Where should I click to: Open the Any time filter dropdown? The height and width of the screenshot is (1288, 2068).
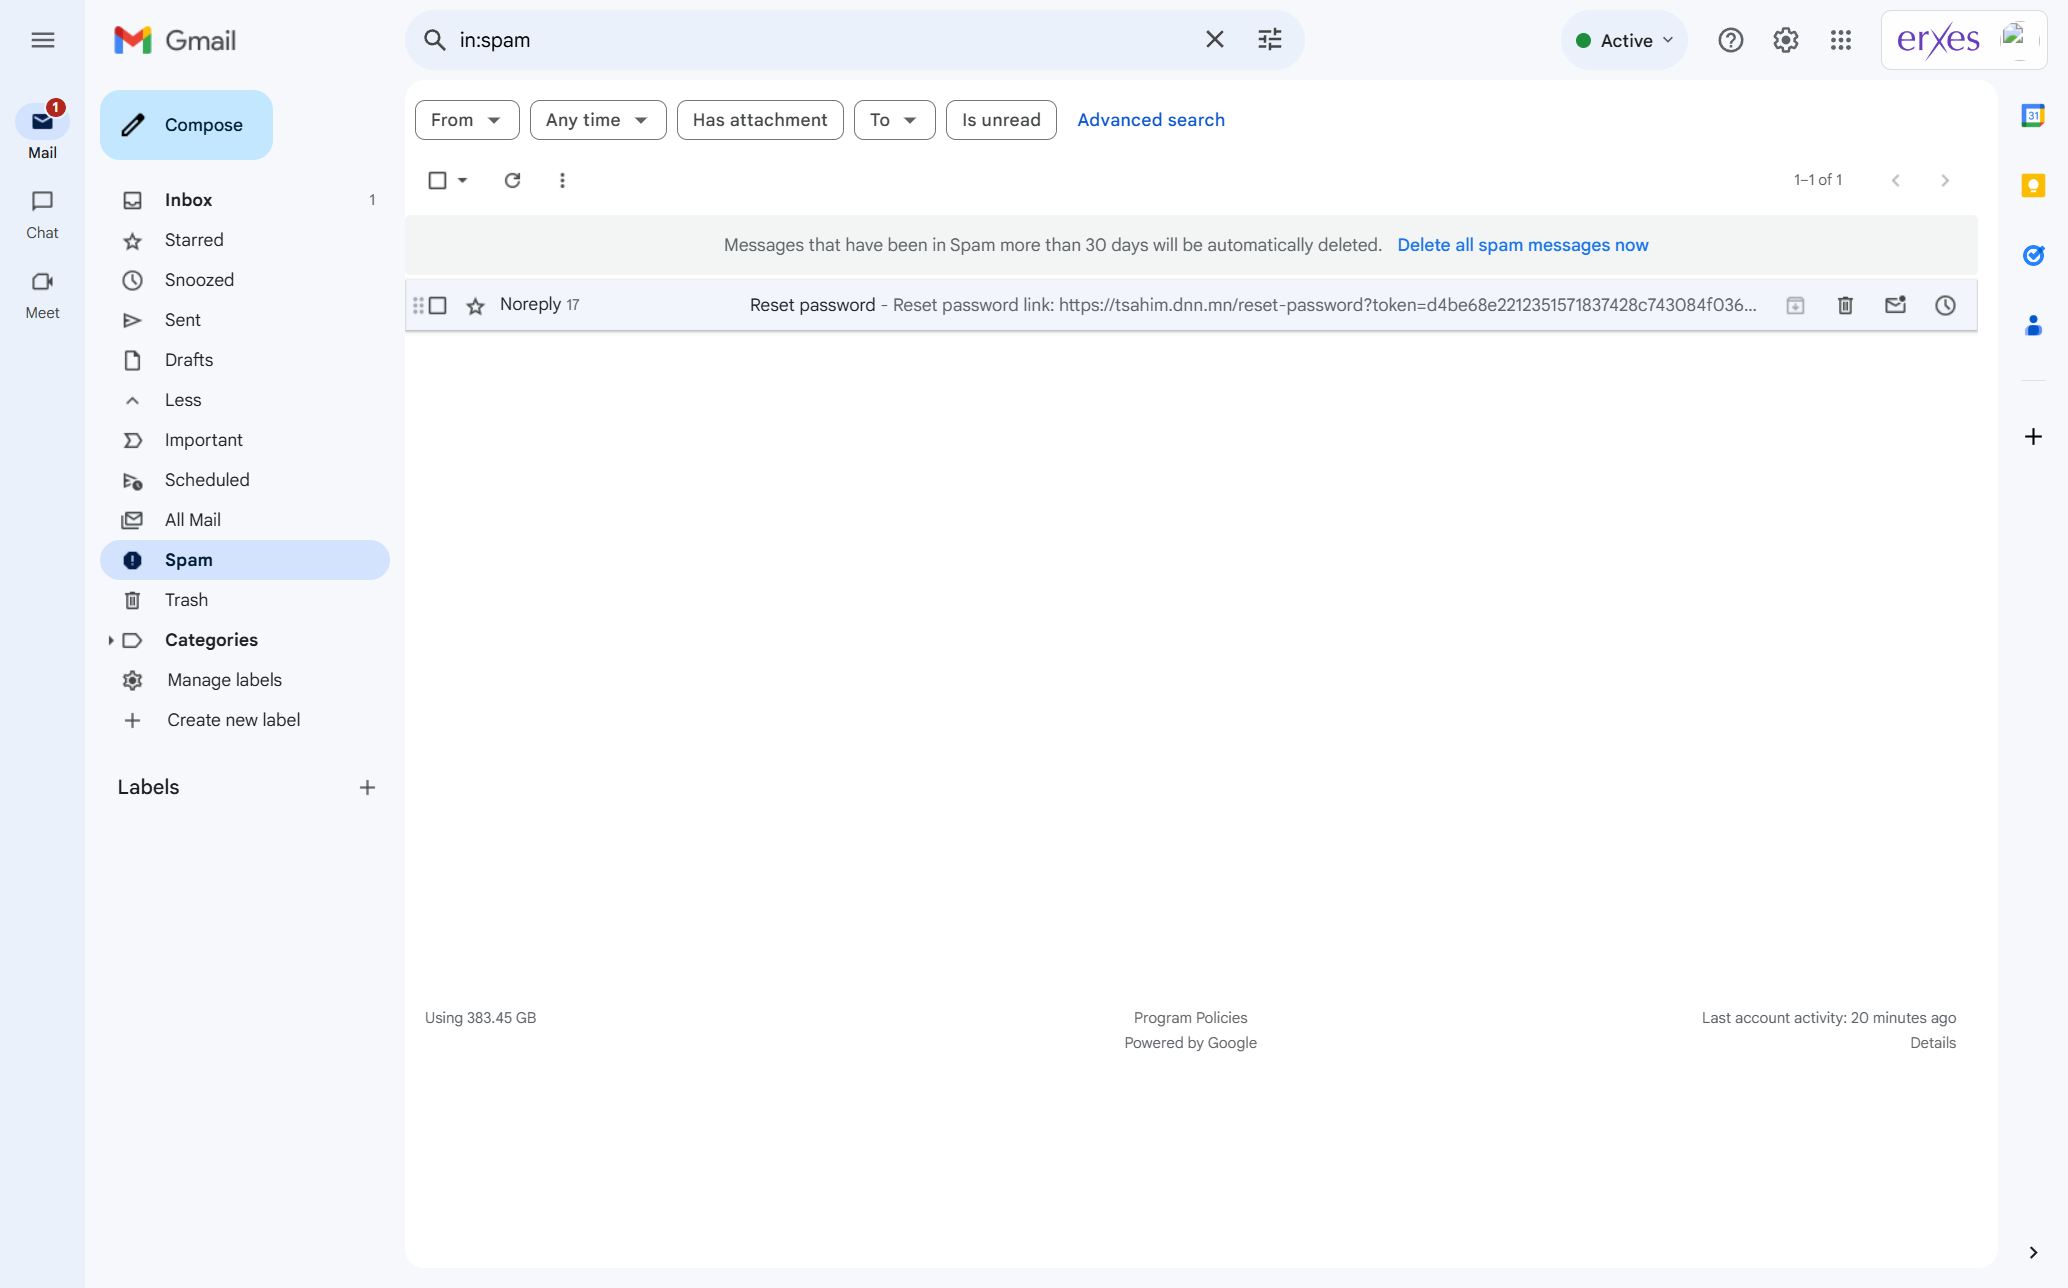[x=598, y=120]
